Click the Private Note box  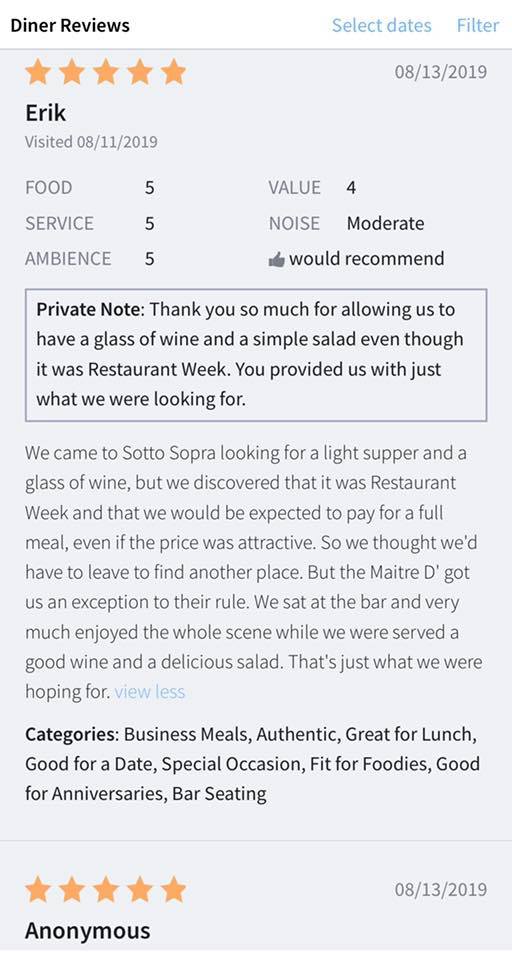[256, 355]
